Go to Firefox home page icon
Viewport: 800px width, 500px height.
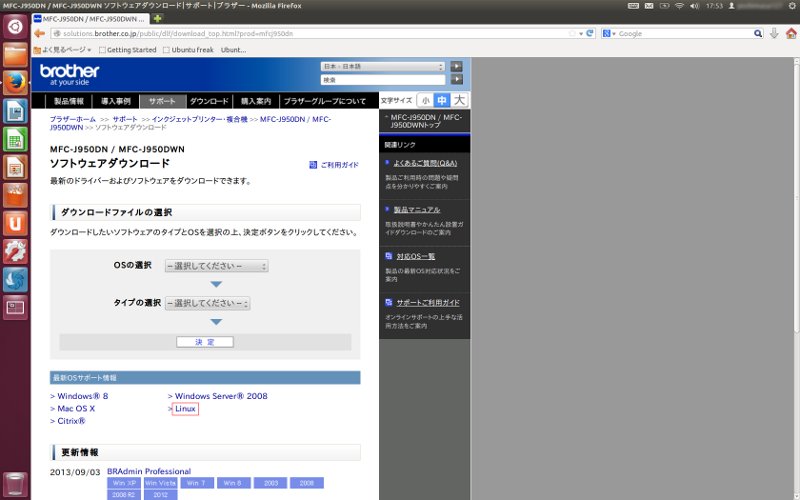791,33
